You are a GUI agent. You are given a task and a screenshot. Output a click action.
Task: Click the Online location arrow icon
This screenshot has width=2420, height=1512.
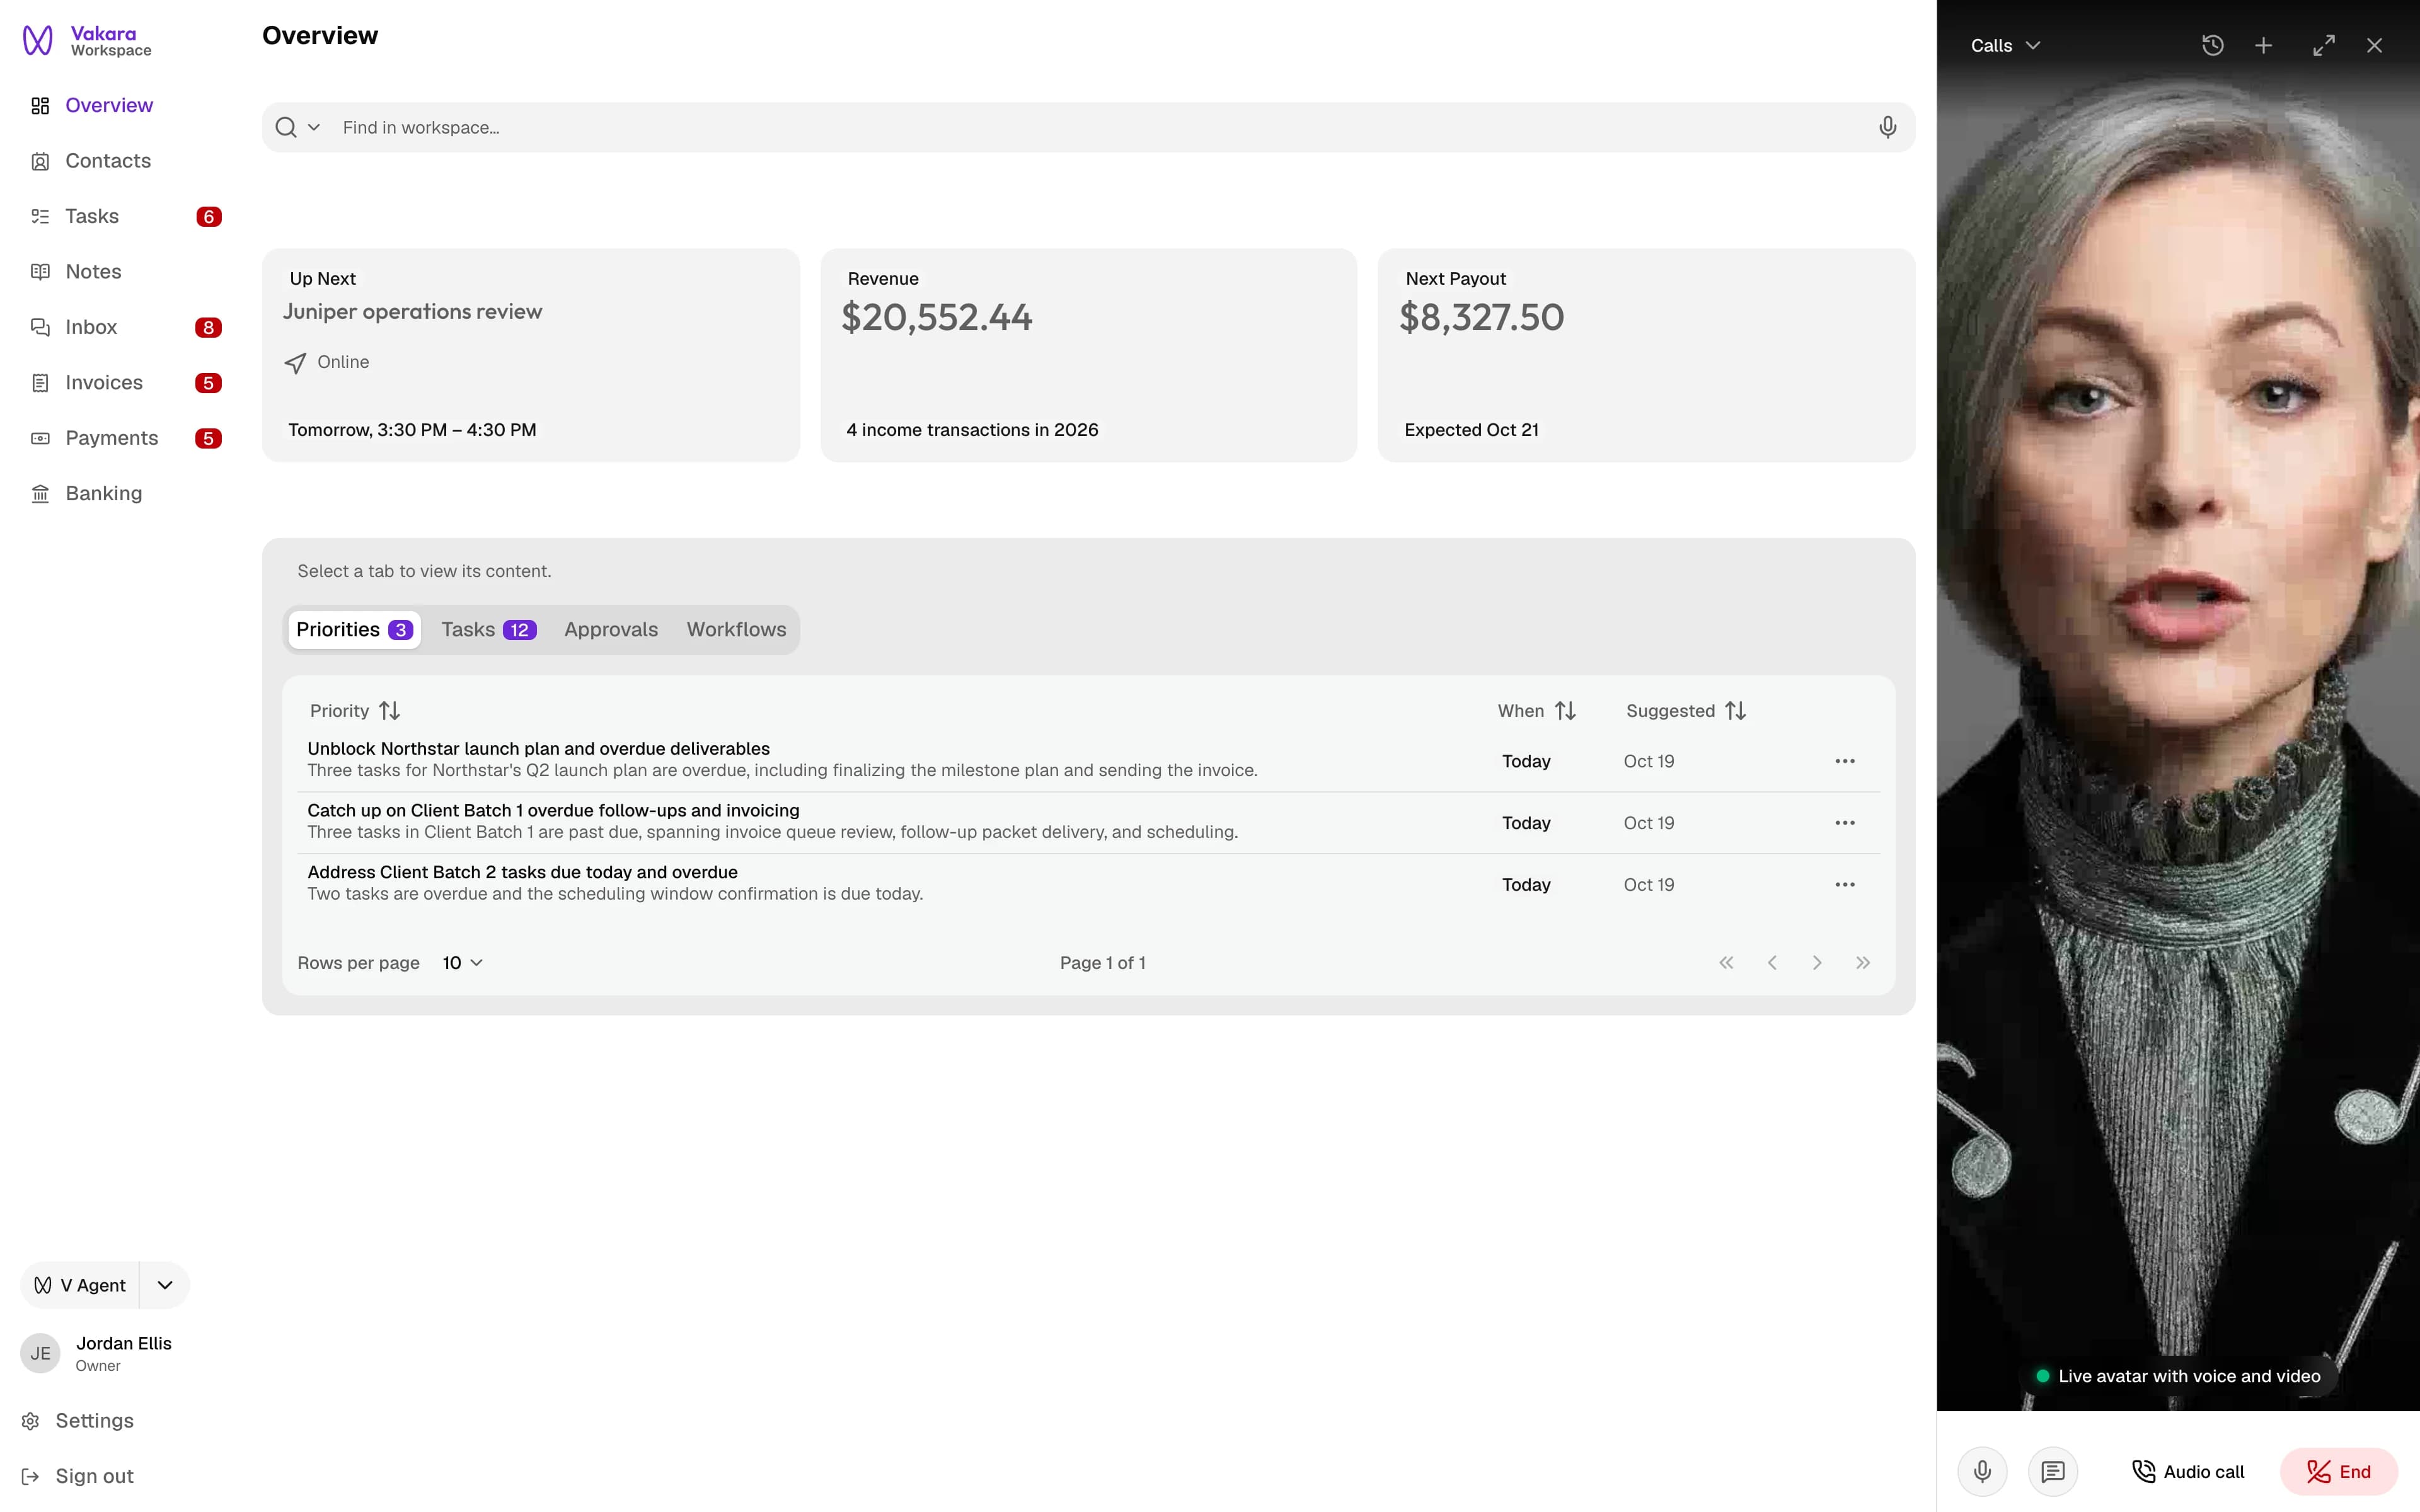(295, 363)
